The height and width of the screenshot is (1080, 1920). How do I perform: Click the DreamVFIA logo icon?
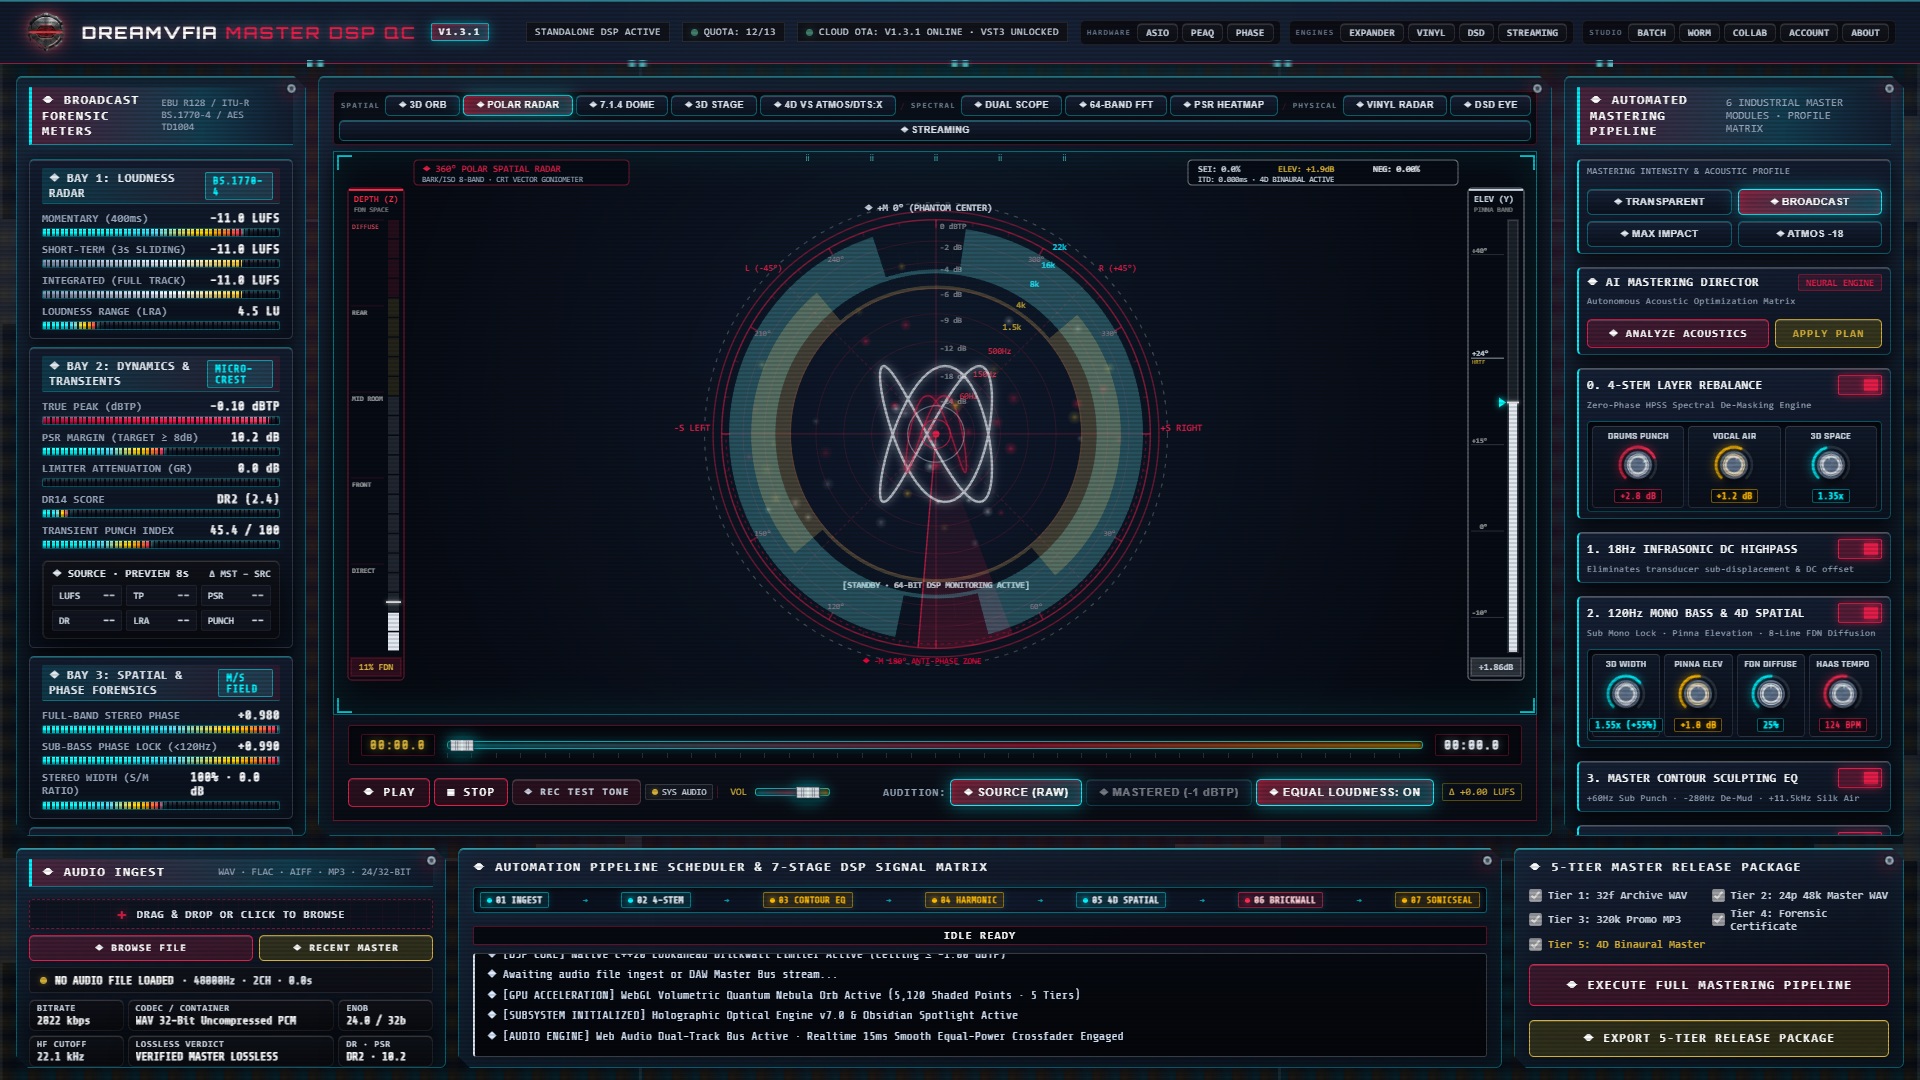pyautogui.click(x=46, y=32)
